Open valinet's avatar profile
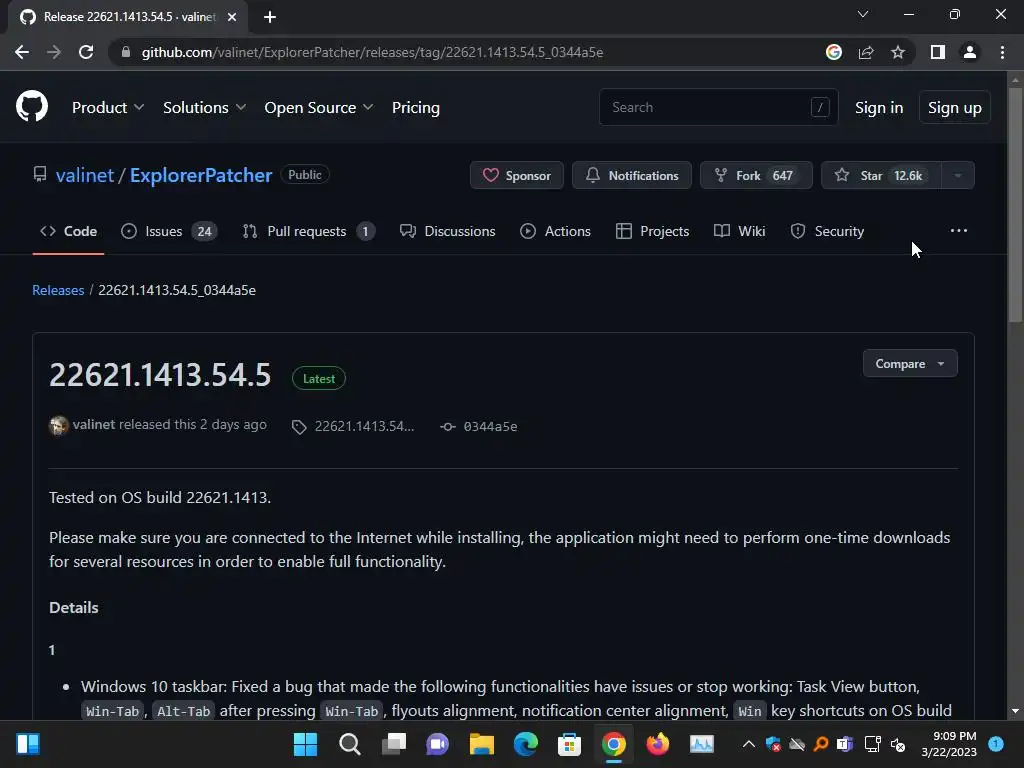The width and height of the screenshot is (1024, 768). [59, 426]
